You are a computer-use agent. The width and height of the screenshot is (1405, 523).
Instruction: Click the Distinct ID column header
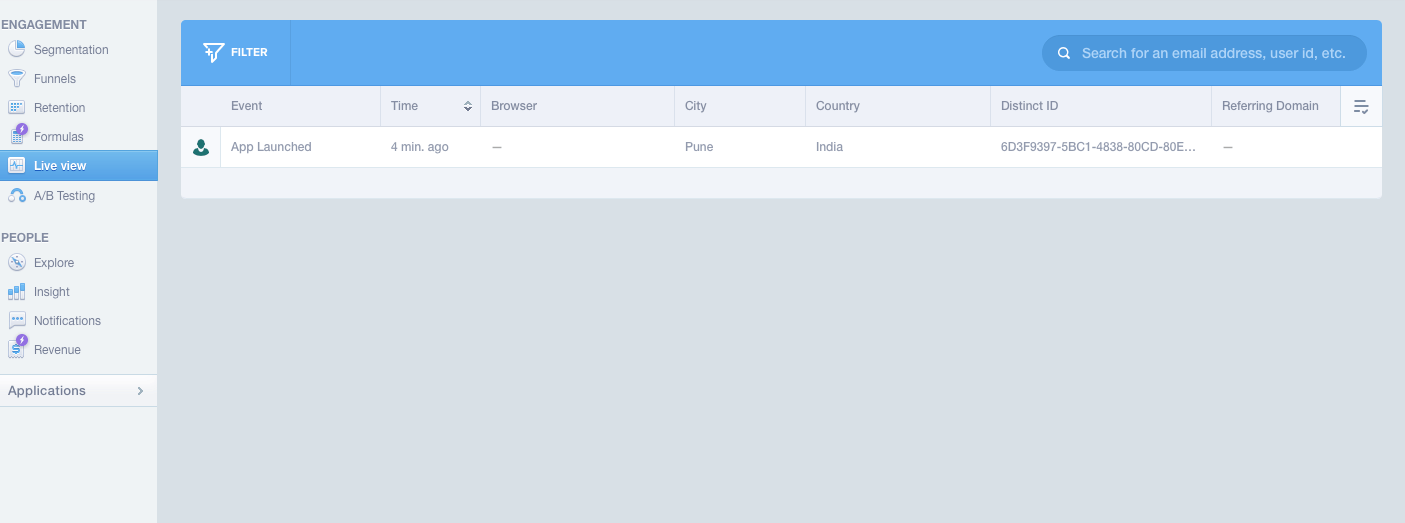[1101, 105]
